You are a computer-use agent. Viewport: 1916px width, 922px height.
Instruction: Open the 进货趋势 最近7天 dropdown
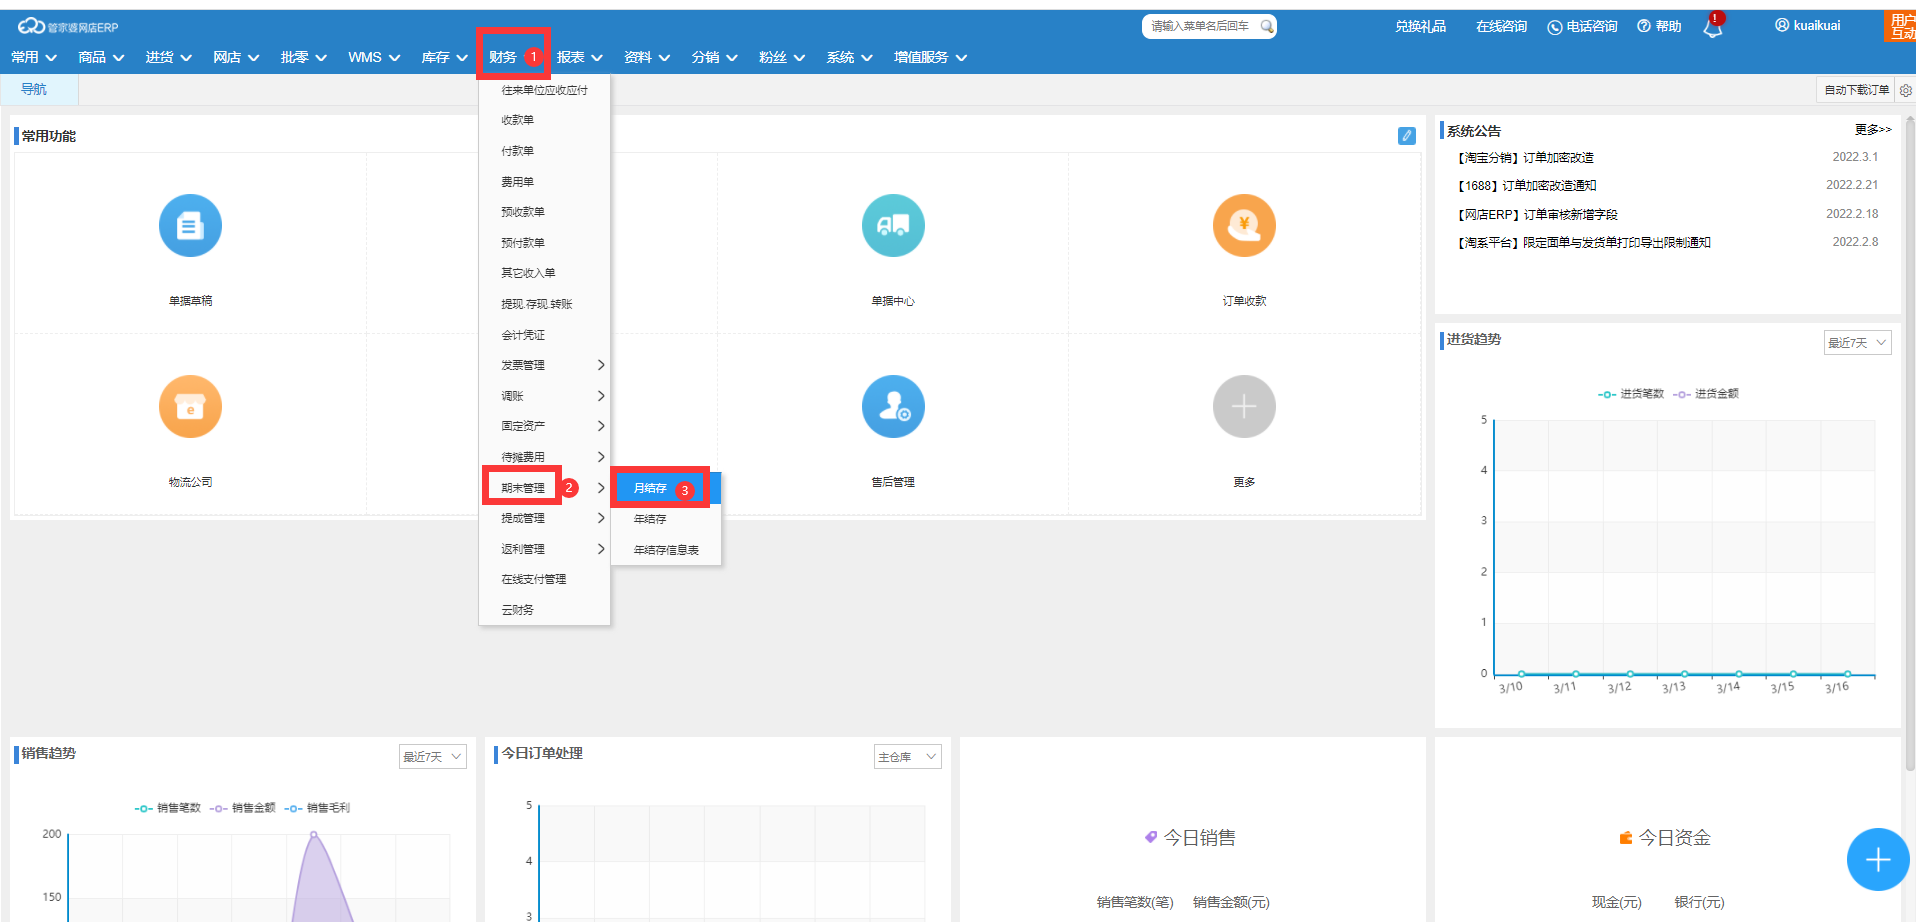click(x=1857, y=343)
